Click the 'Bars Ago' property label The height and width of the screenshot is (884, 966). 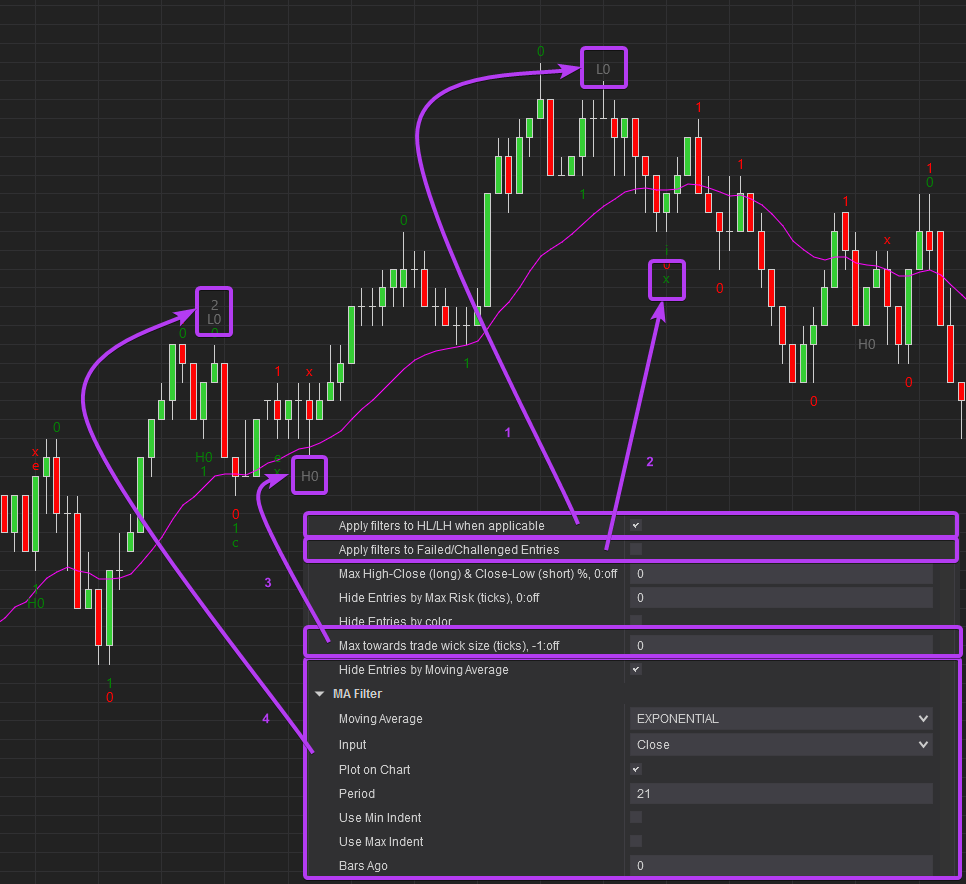tap(363, 866)
